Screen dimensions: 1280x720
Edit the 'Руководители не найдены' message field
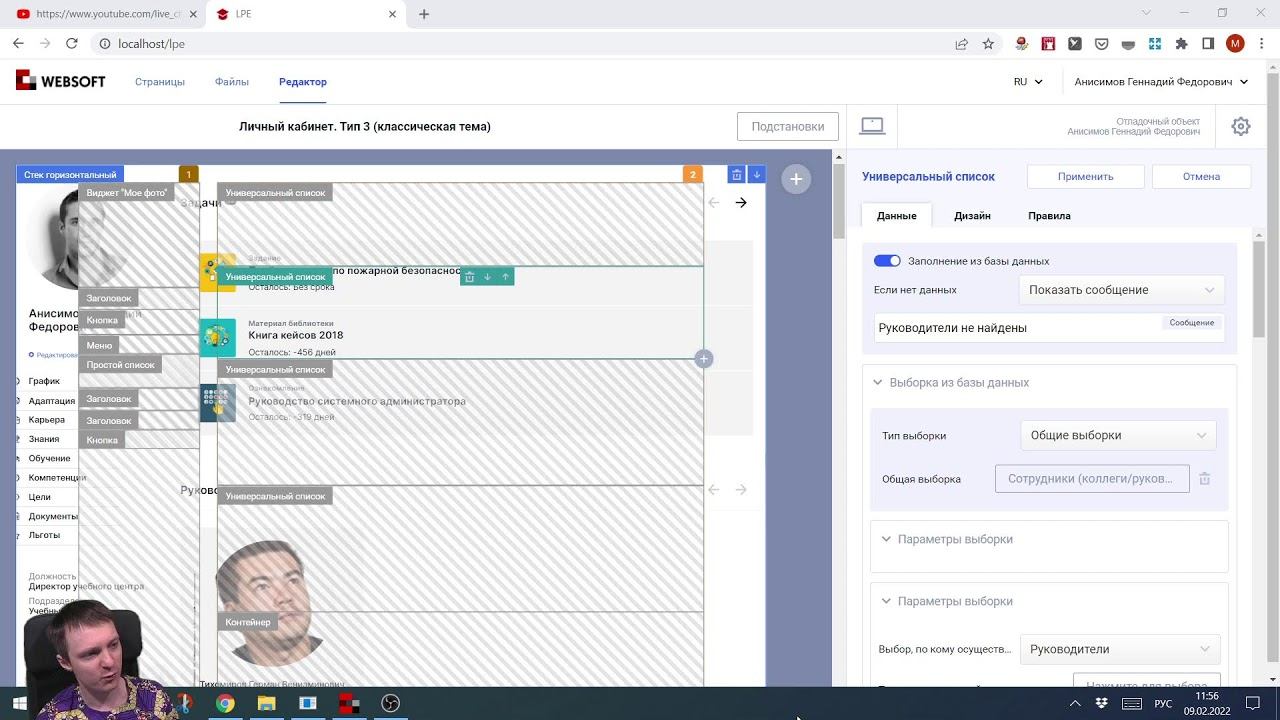(x=1049, y=328)
